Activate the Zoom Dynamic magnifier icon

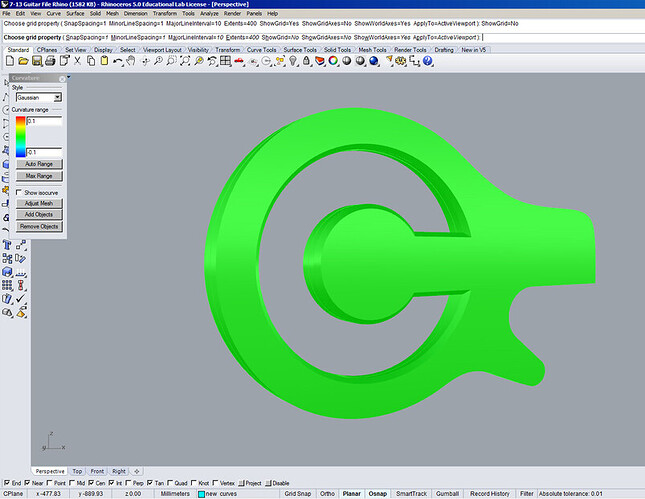158,61
